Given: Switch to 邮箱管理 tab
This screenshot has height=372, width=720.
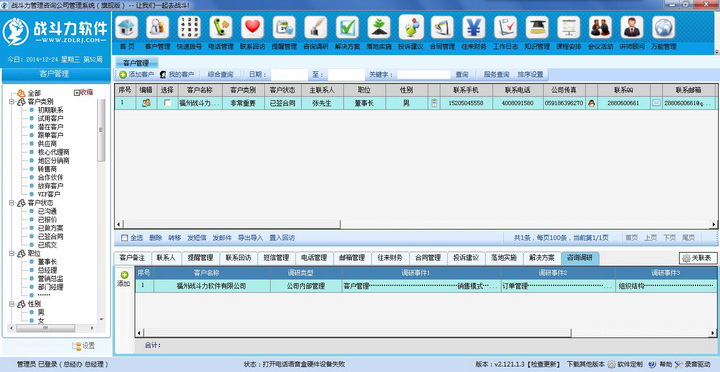Looking at the screenshot, I should click(352, 258).
